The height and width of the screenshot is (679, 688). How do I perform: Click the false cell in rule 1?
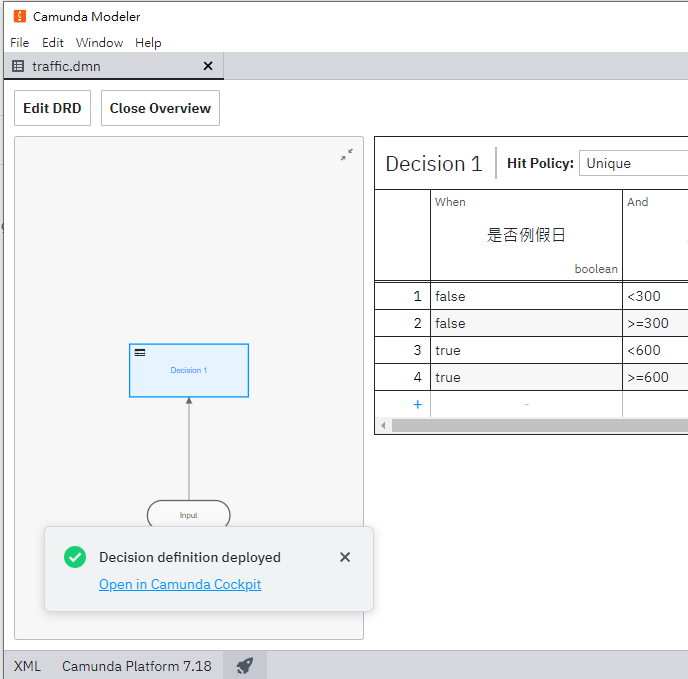click(x=526, y=296)
